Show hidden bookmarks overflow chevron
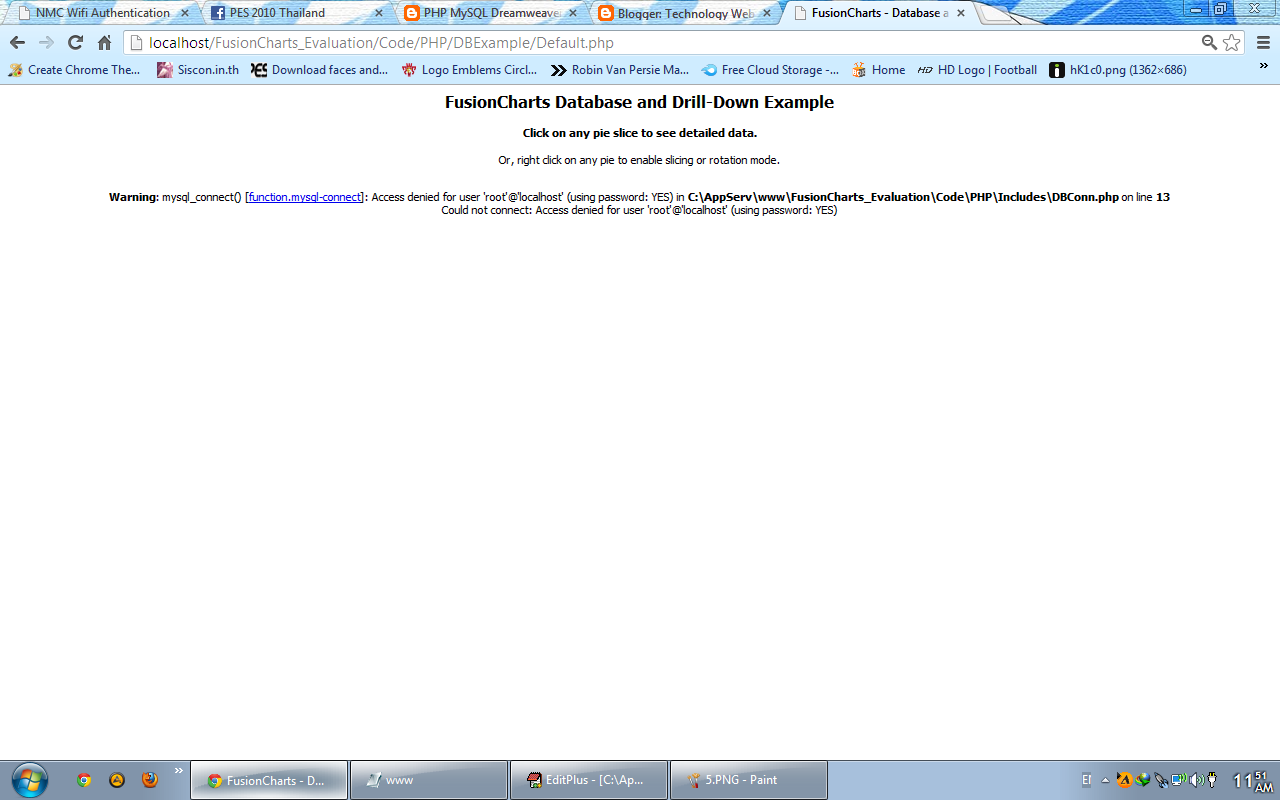Screen dimensions: 1280x800 pos(1263,66)
